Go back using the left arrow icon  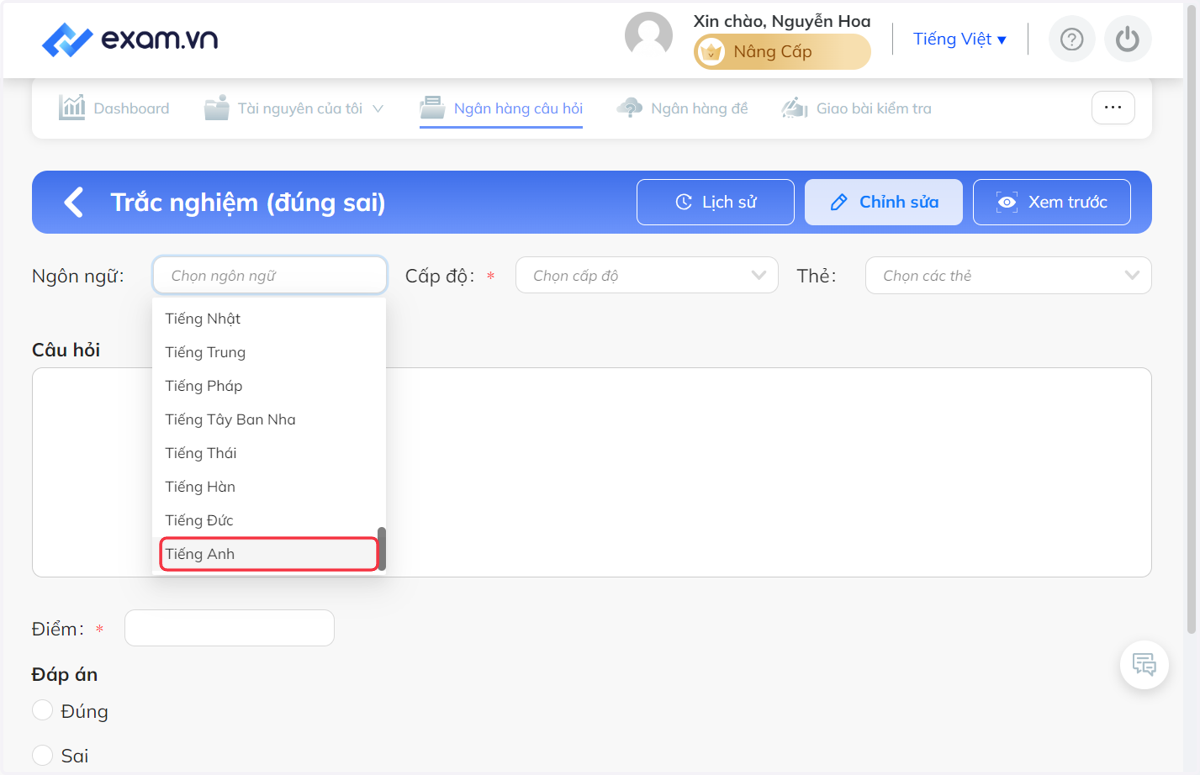pyautogui.click(x=73, y=202)
